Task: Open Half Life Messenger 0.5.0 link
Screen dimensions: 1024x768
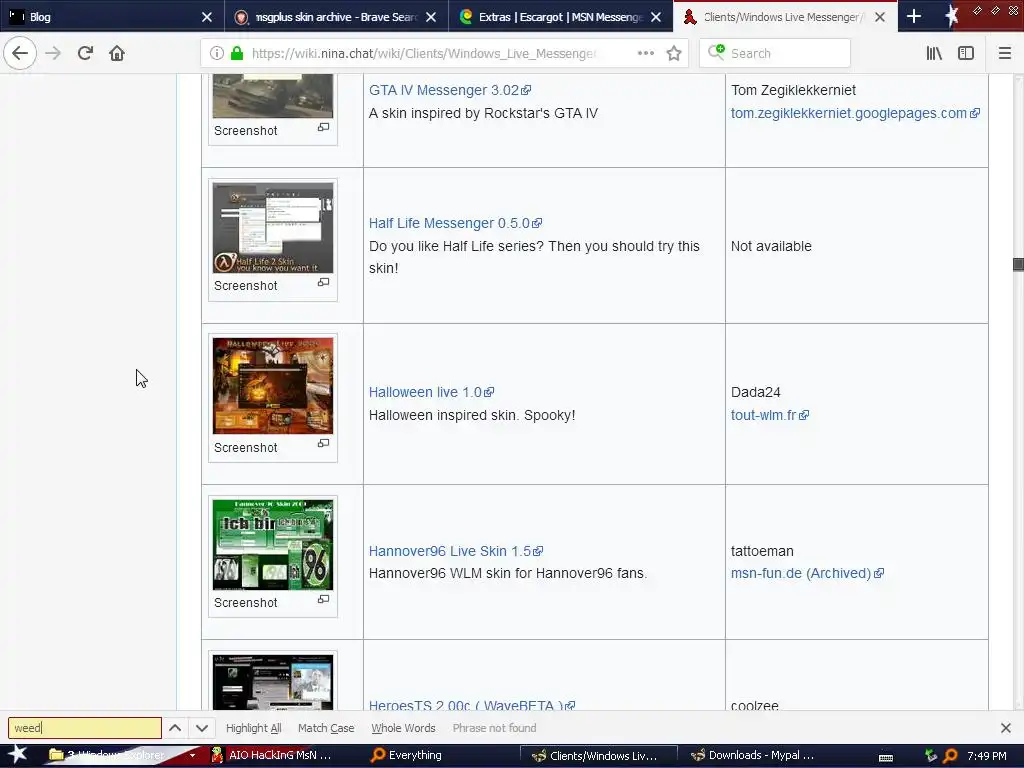Action: point(455,223)
